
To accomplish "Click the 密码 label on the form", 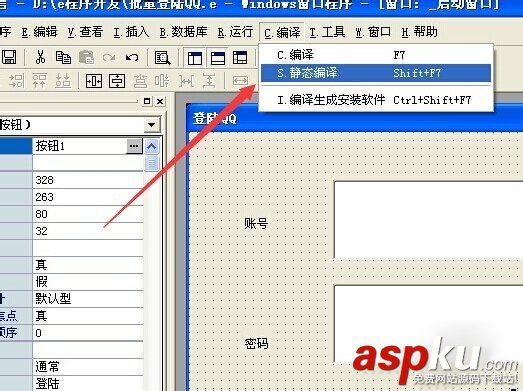I will [256, 343].
